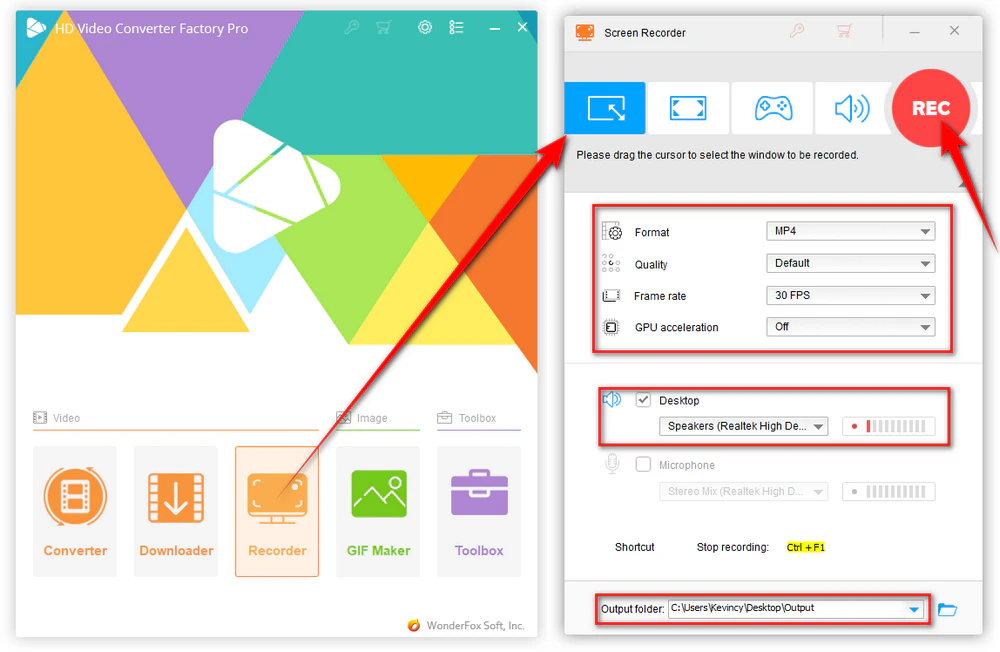
Task: Expand the Output folder path dropdown
Action: tap(913, 609)
